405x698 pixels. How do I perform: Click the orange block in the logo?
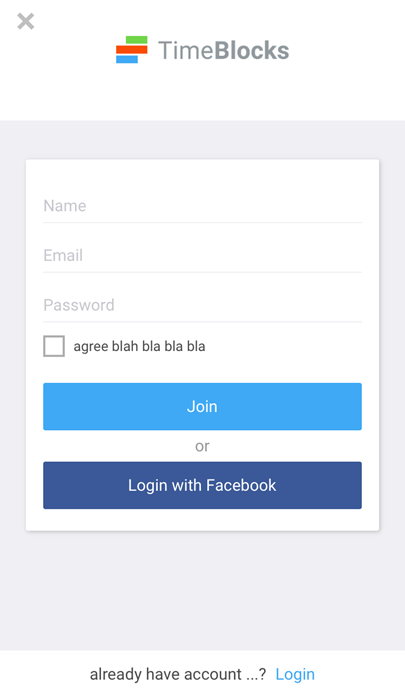(131, 49)
